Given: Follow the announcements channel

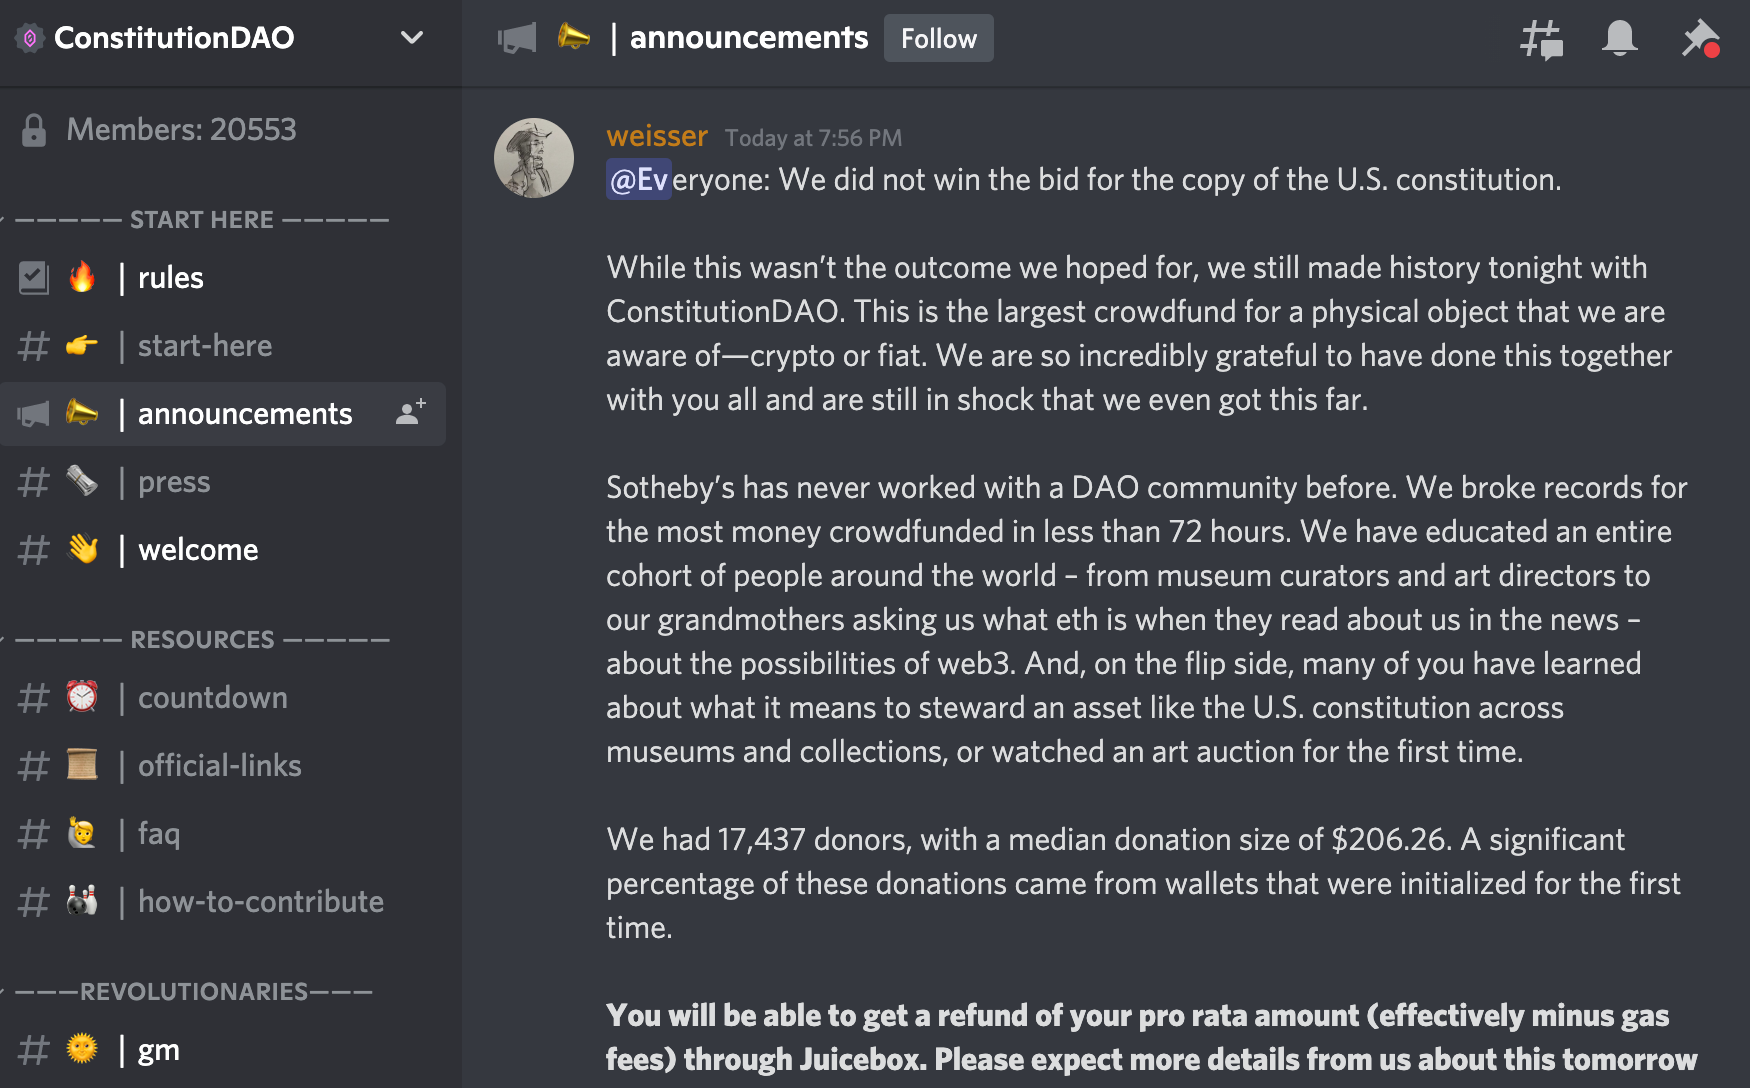Looking at the screenshot, I should [938, 38].
